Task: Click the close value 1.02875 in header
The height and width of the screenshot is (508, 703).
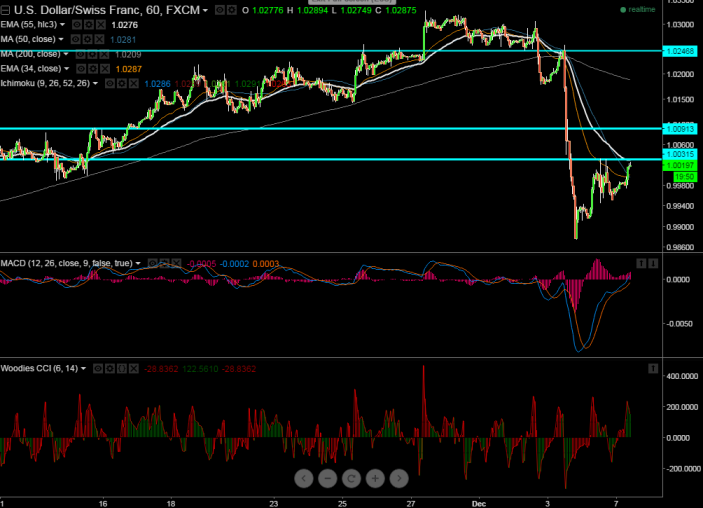Action: click(401, 10)
